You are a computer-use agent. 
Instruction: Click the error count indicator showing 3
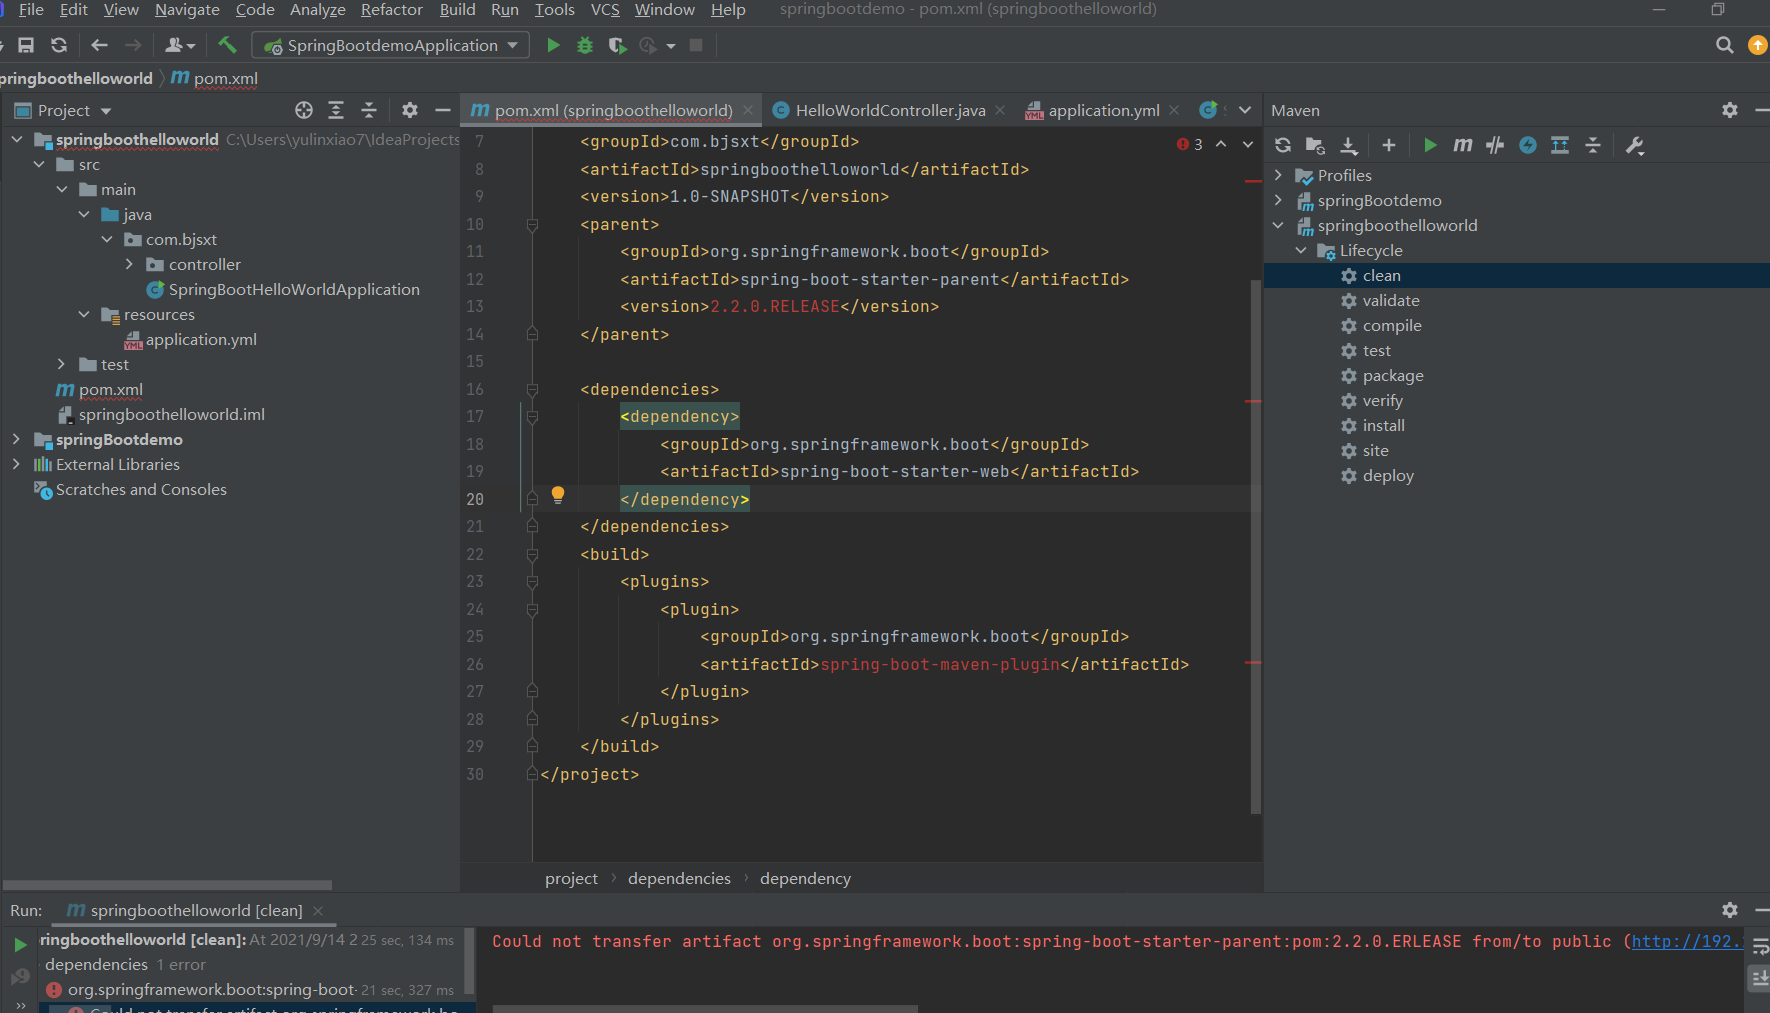tap(1190, 144)
